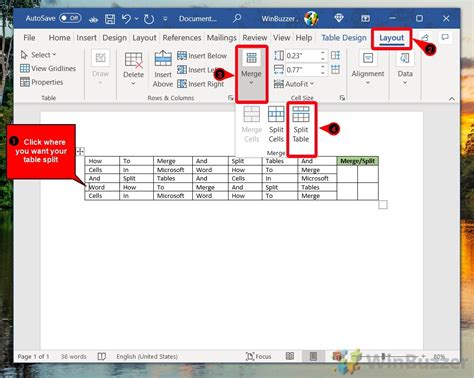Switch to the View tab

pyautogui.click(x=281, y=38)
